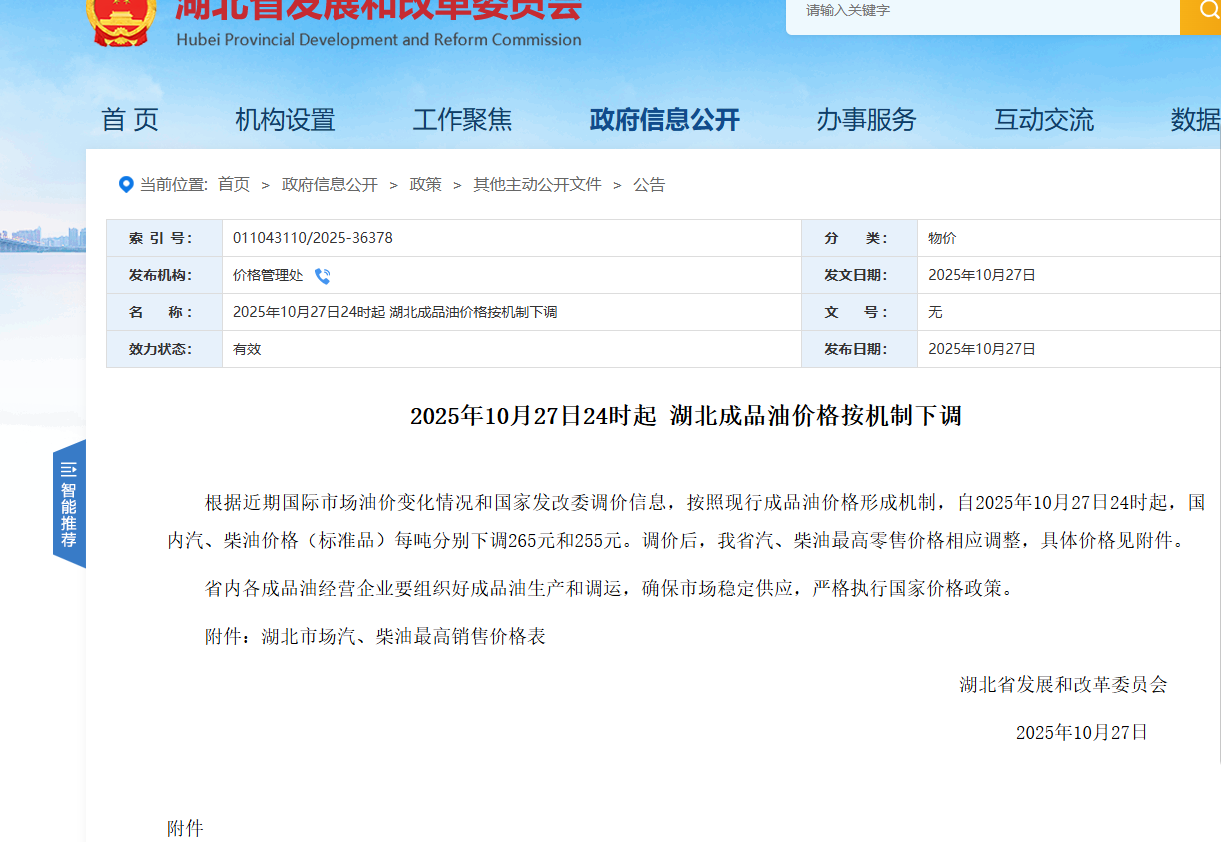Open the 办事服务 menu item
Image resolution: width=1221 pixels, height=842 pixels.
pyautogui.click(x=866, y=120)
